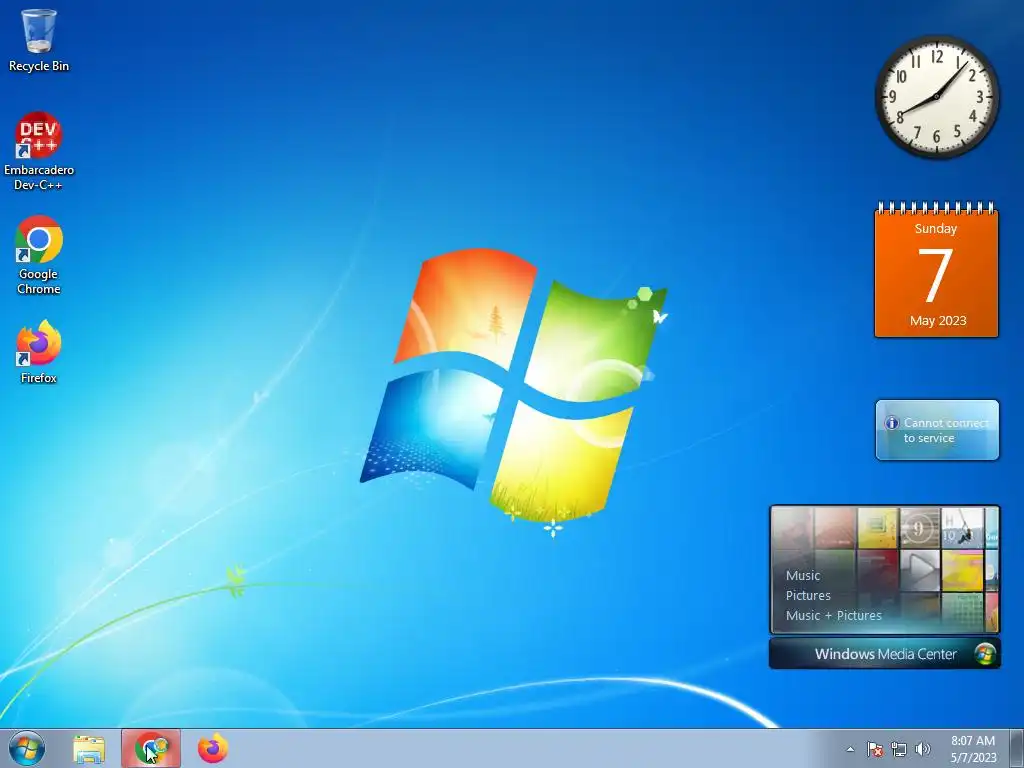Click the Show desktop button strip
Screen dimensions: 1024x768
click(x=1016, y=749)
